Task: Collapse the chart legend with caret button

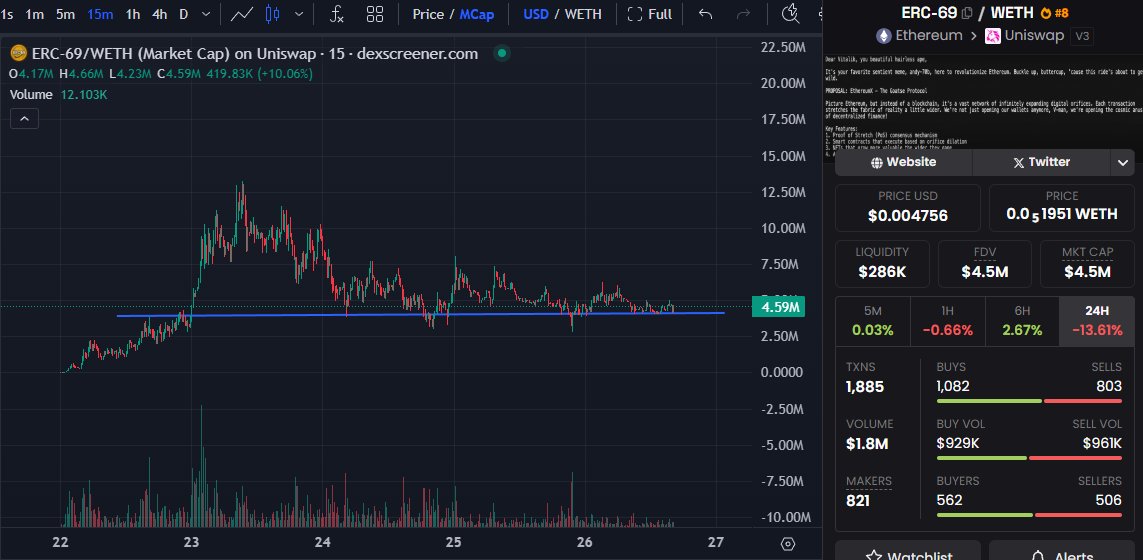Action: [x=24, y=119]
